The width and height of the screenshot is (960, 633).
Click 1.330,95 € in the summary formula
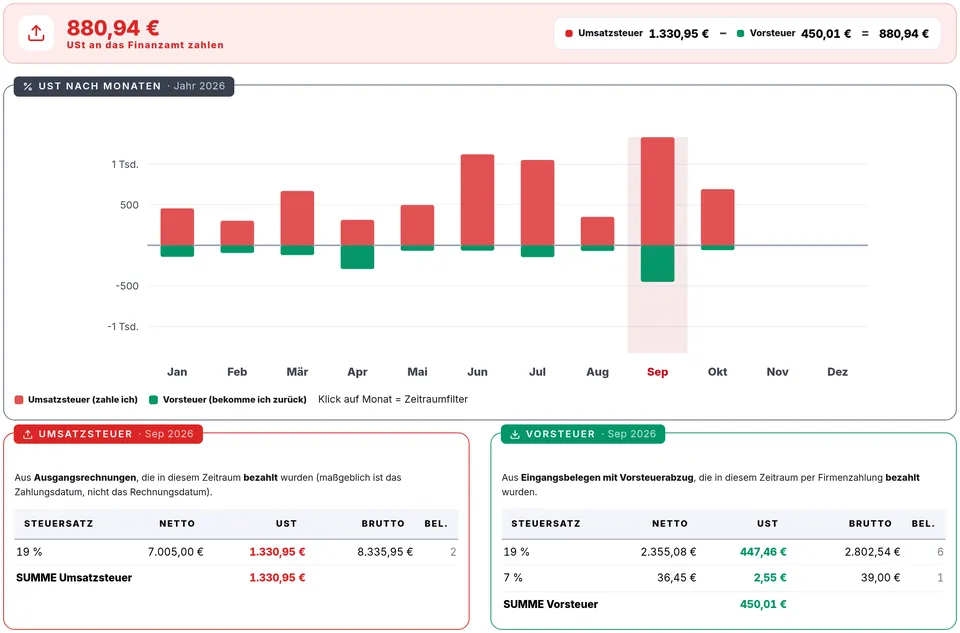(678, 34)
